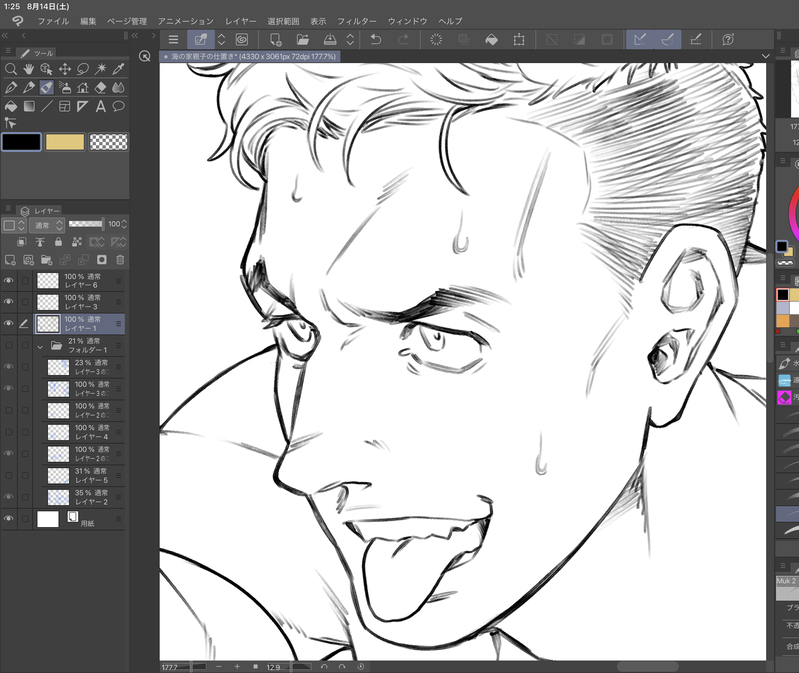Select the Pencil tool
This screenshot has height=673, width=799.
tap(29, 88)
